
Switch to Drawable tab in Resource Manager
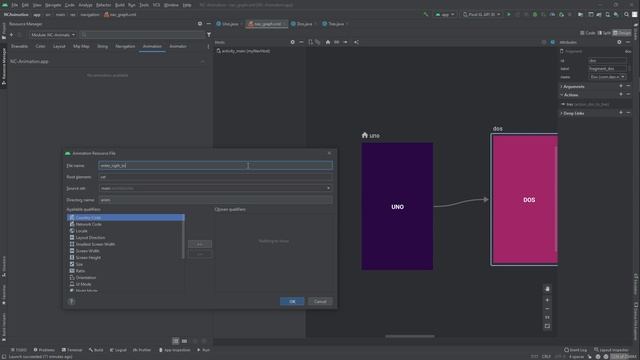[x=20, y=46]
